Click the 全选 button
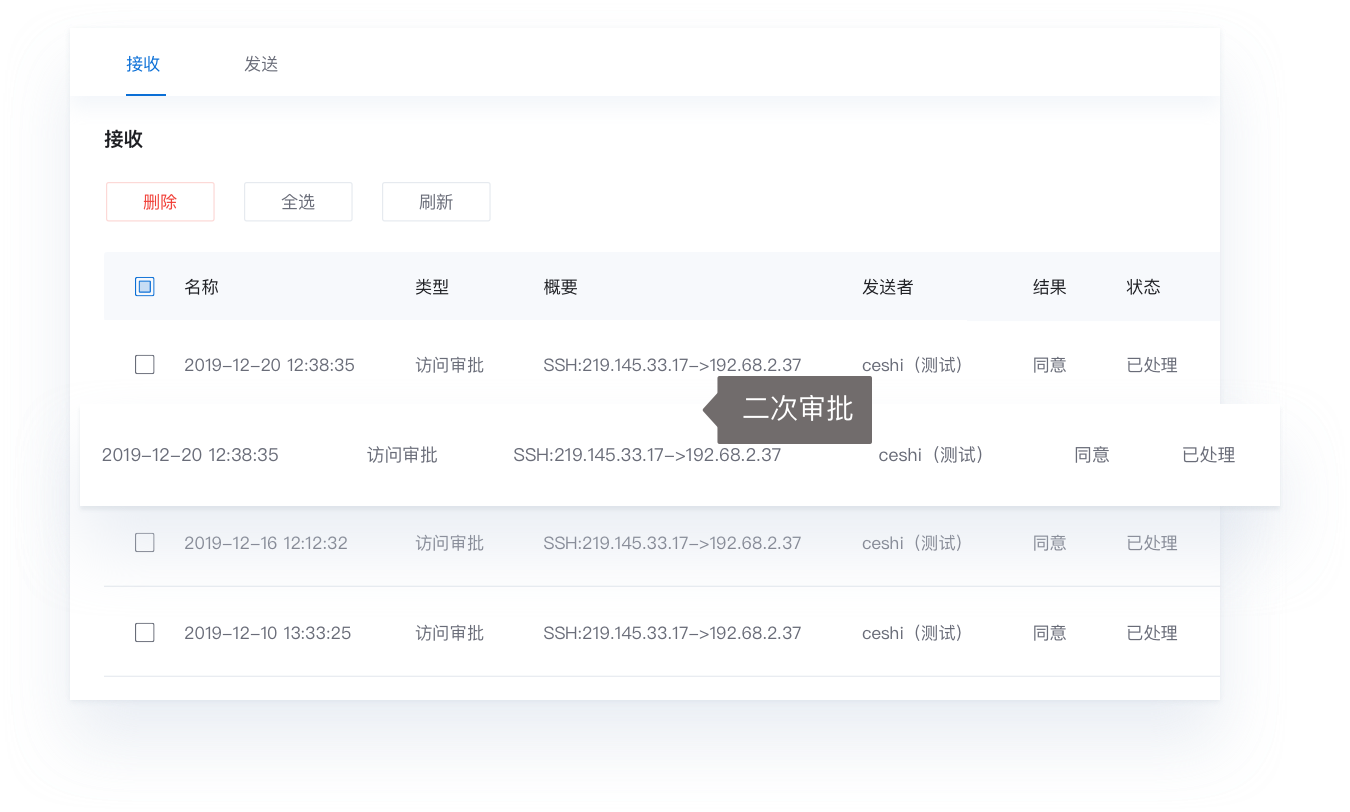Viewport: 1350px width, 812px height. tap(298, 202)
